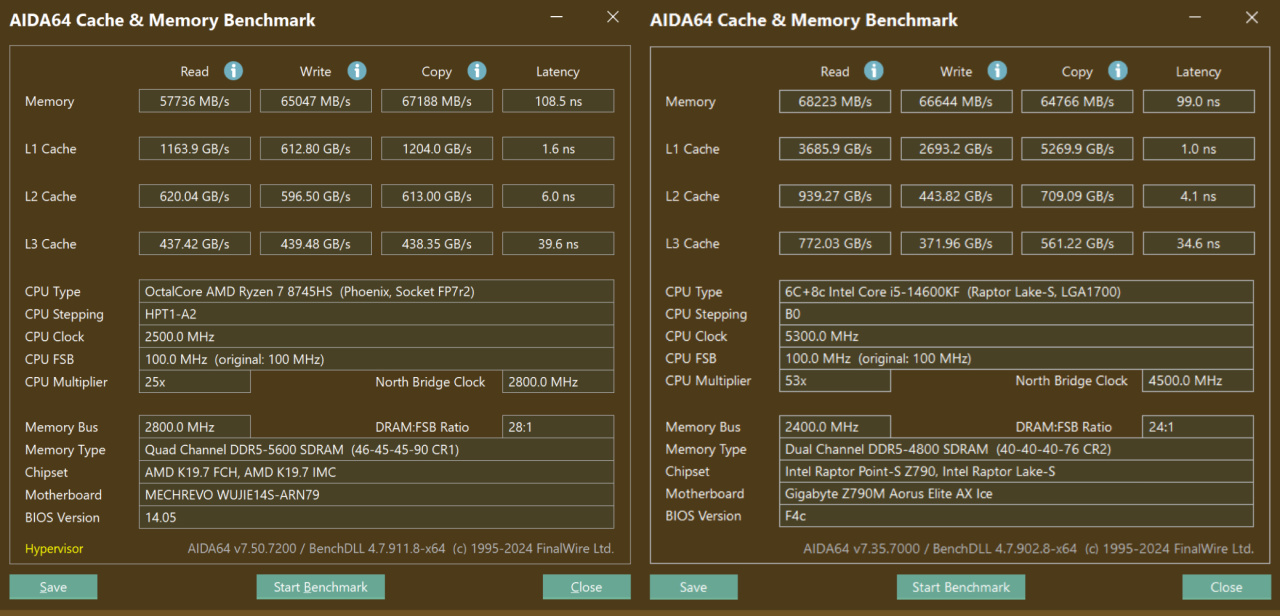
Task: Close the Intel benchmark via Close button
Action: point(1226,587)
